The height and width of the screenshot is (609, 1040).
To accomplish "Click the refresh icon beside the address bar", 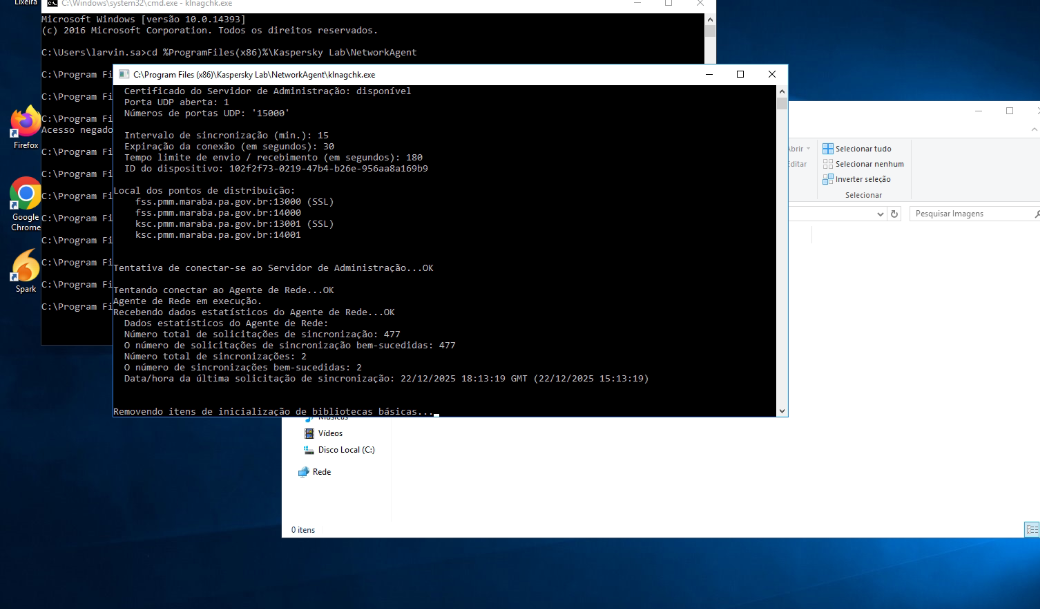I will click(894, 213).
